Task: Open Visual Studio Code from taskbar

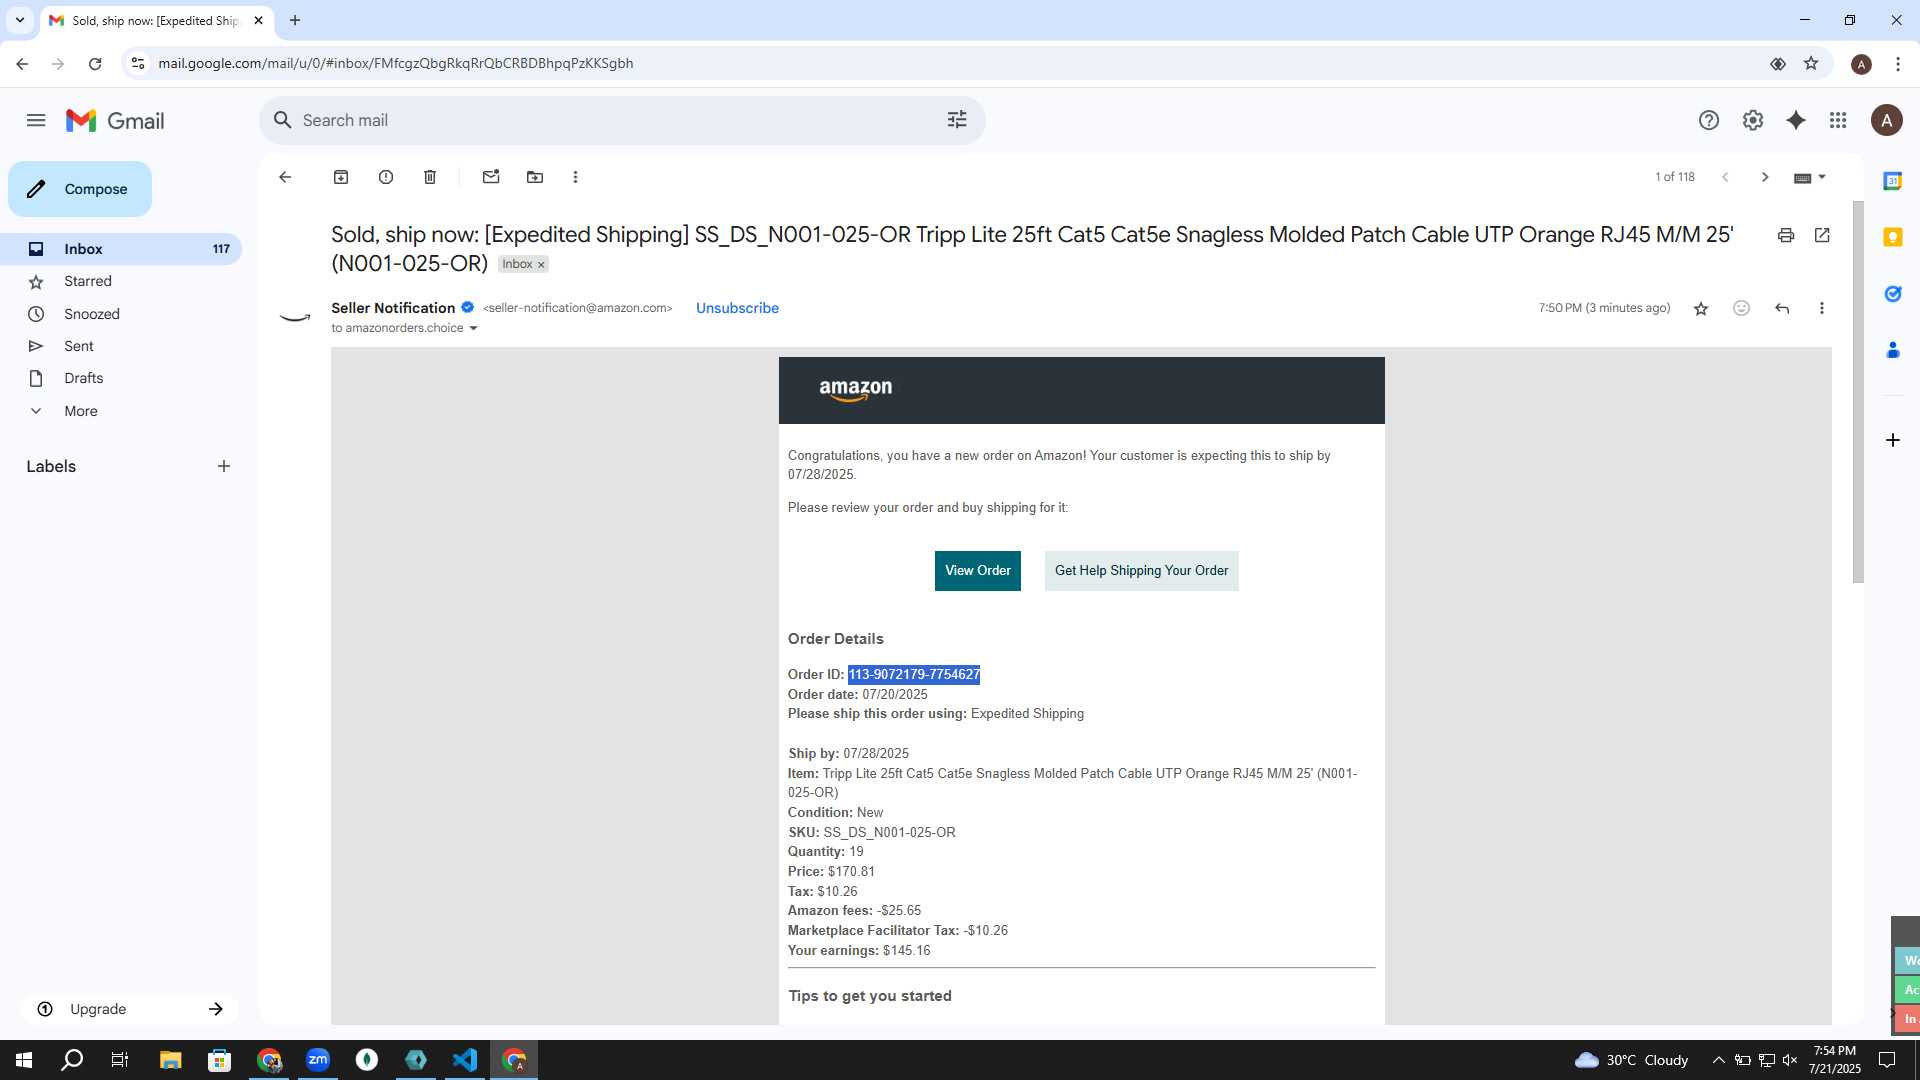Action: (x=465, y=1060)
